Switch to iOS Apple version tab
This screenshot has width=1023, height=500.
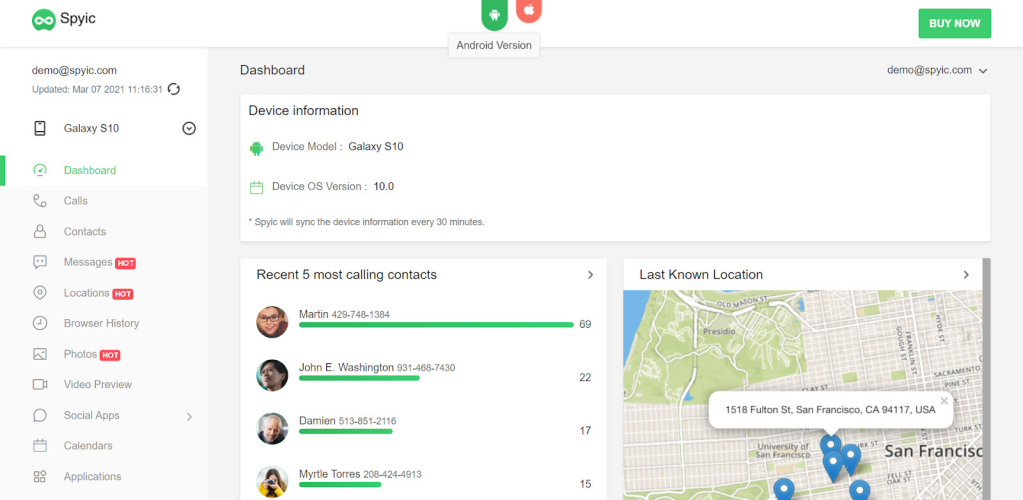coord(529,10)
